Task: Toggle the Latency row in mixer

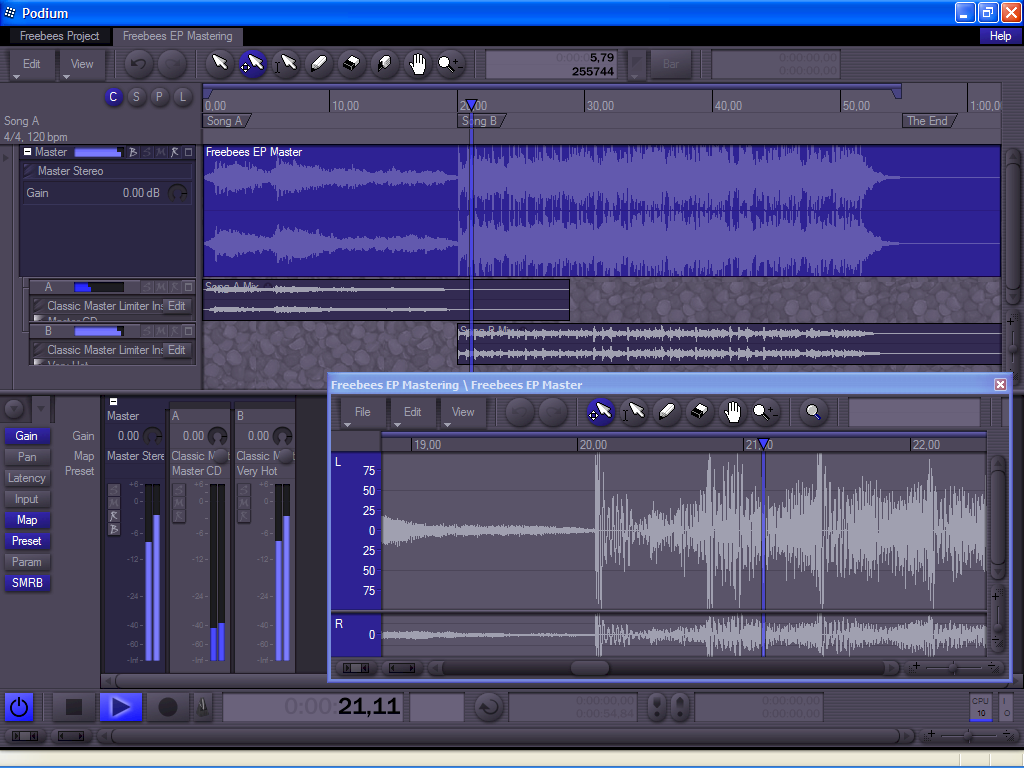Action: pyautogui.click(x=27, y=477)
